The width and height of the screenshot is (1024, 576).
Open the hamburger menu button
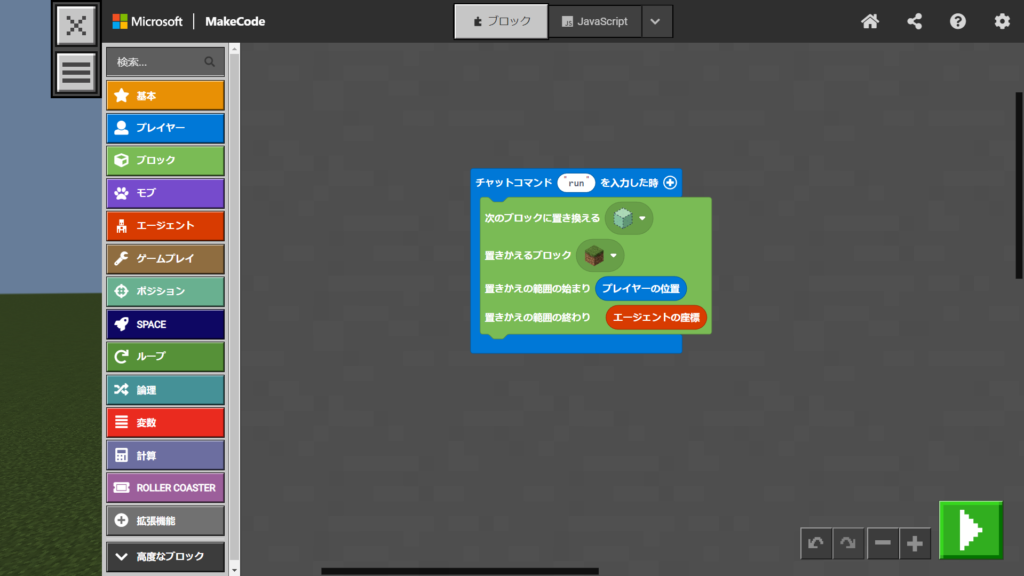click(76, 73)
